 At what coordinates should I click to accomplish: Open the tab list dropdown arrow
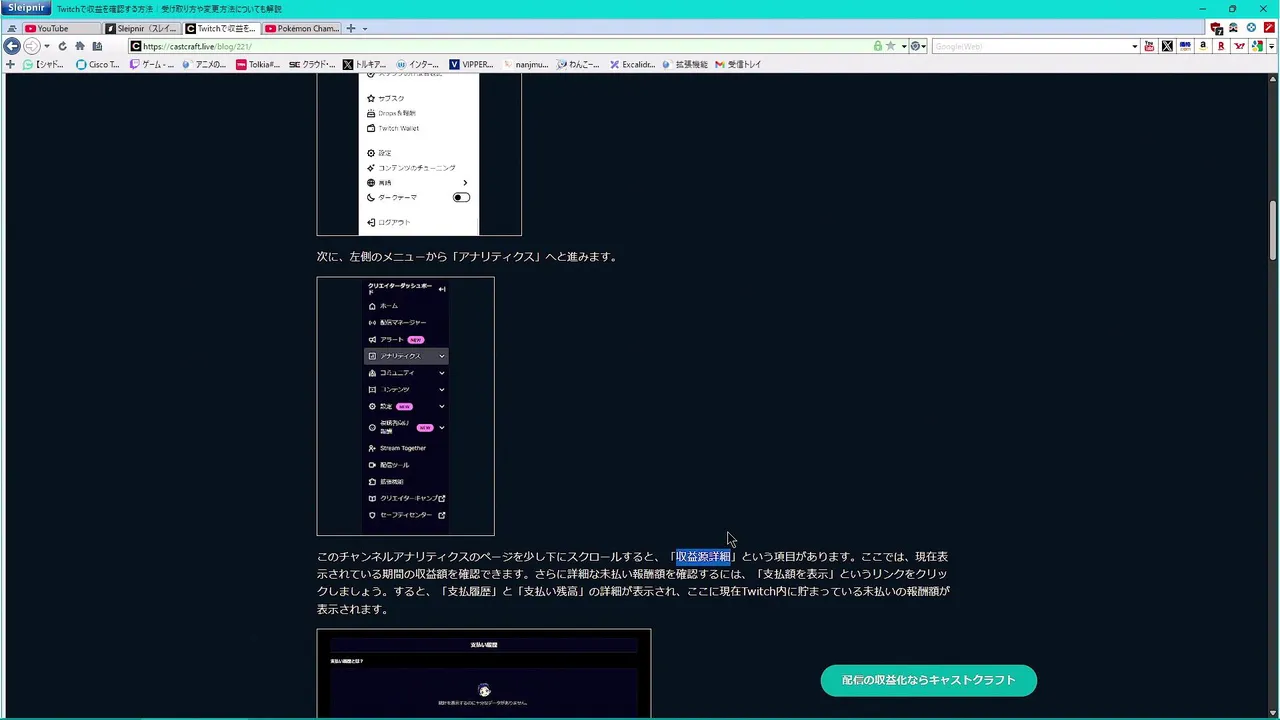[x=364, y=28]
